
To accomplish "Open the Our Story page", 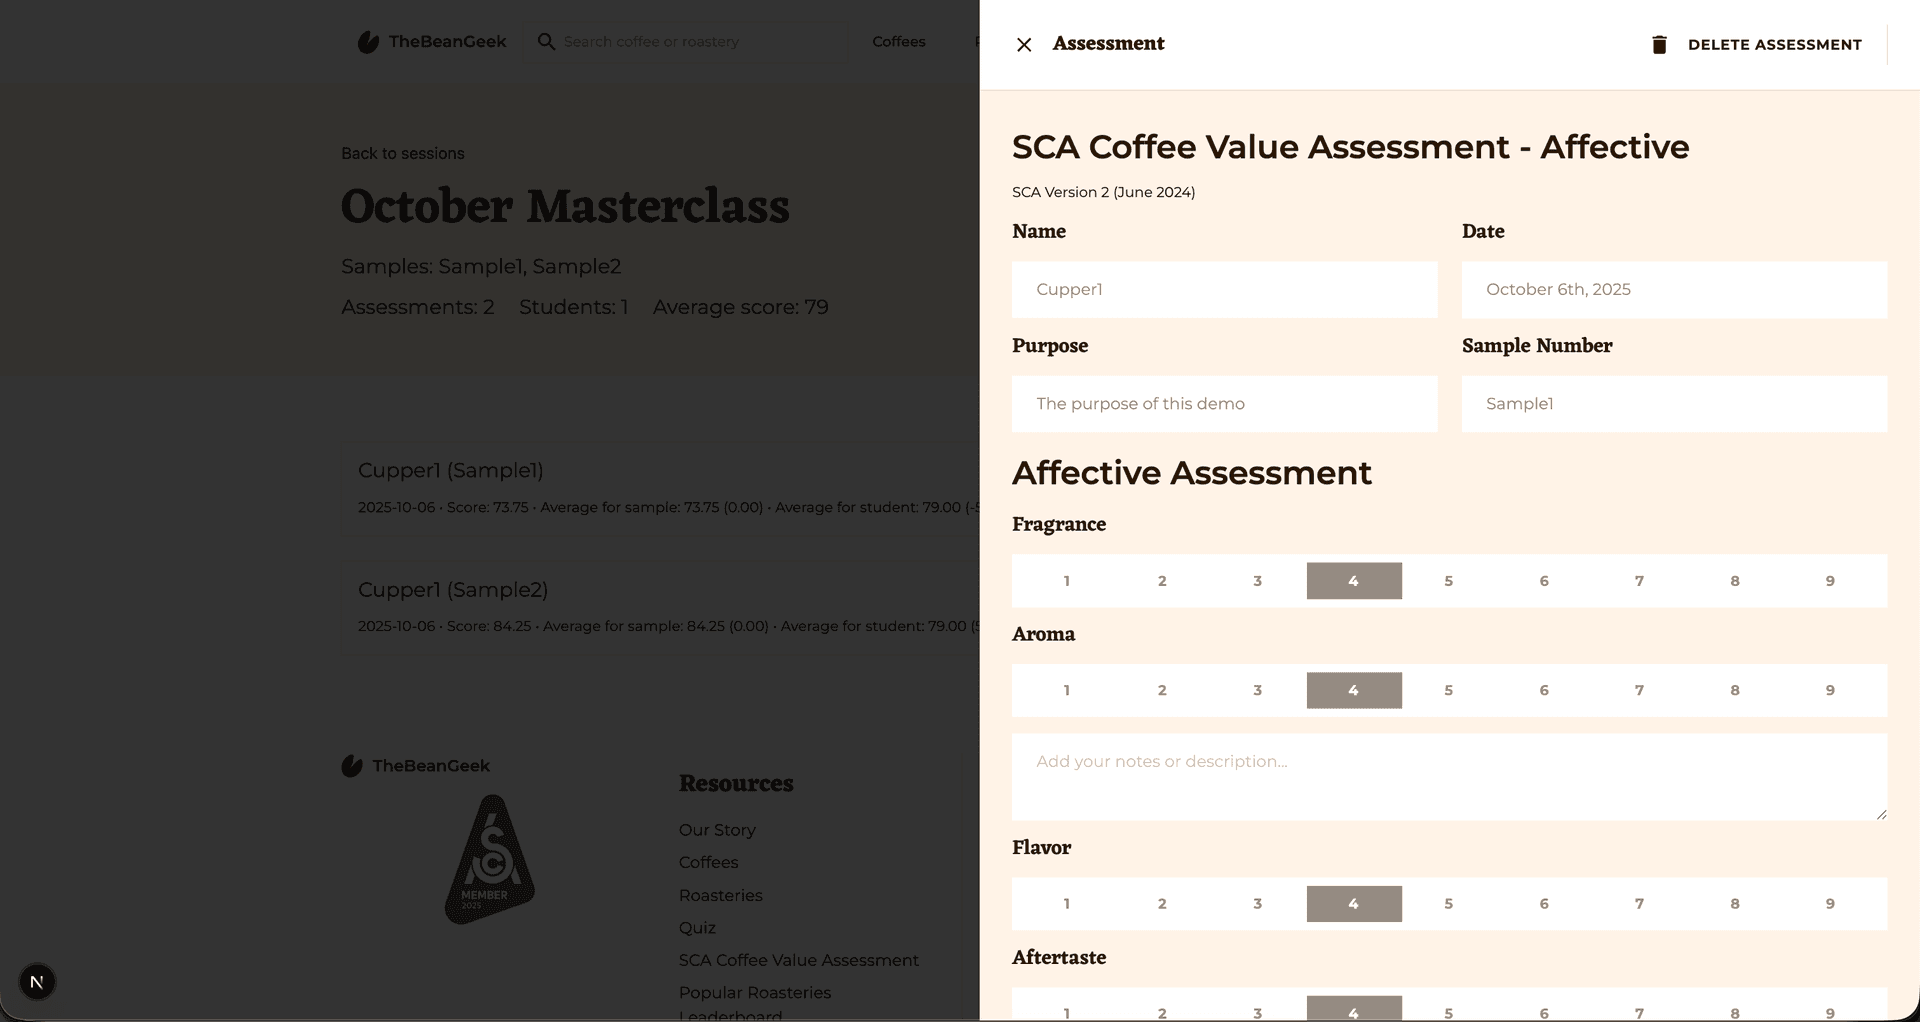I will coord(717,829).
